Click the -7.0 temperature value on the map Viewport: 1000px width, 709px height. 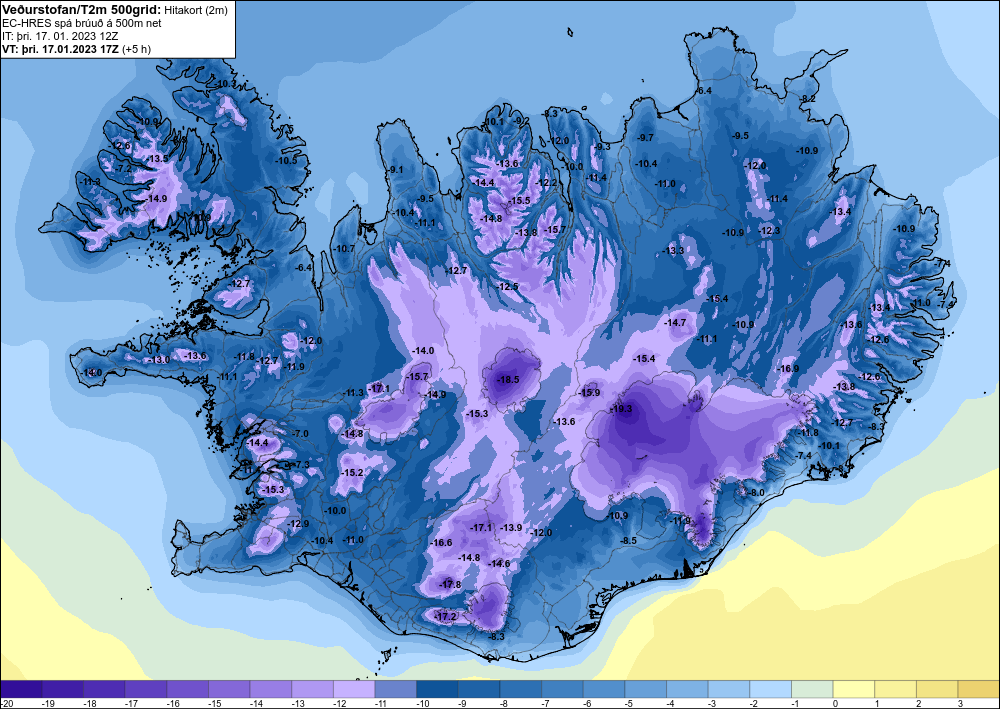tap(300, 434)
